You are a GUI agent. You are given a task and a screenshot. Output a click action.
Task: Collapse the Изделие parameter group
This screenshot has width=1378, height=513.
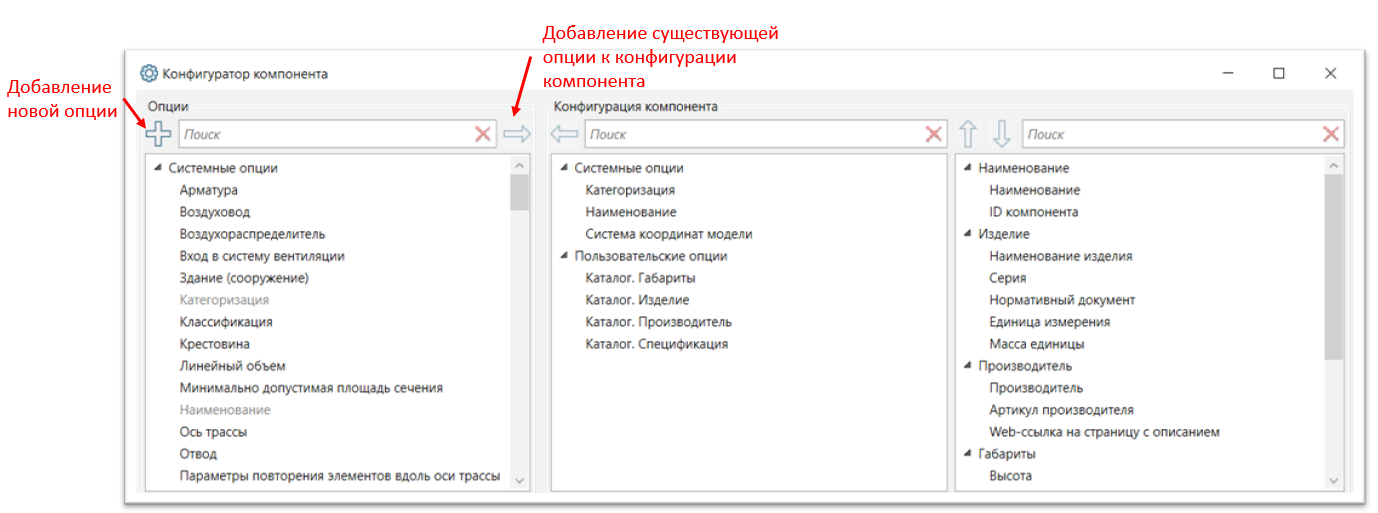click(x=967, y=234)
